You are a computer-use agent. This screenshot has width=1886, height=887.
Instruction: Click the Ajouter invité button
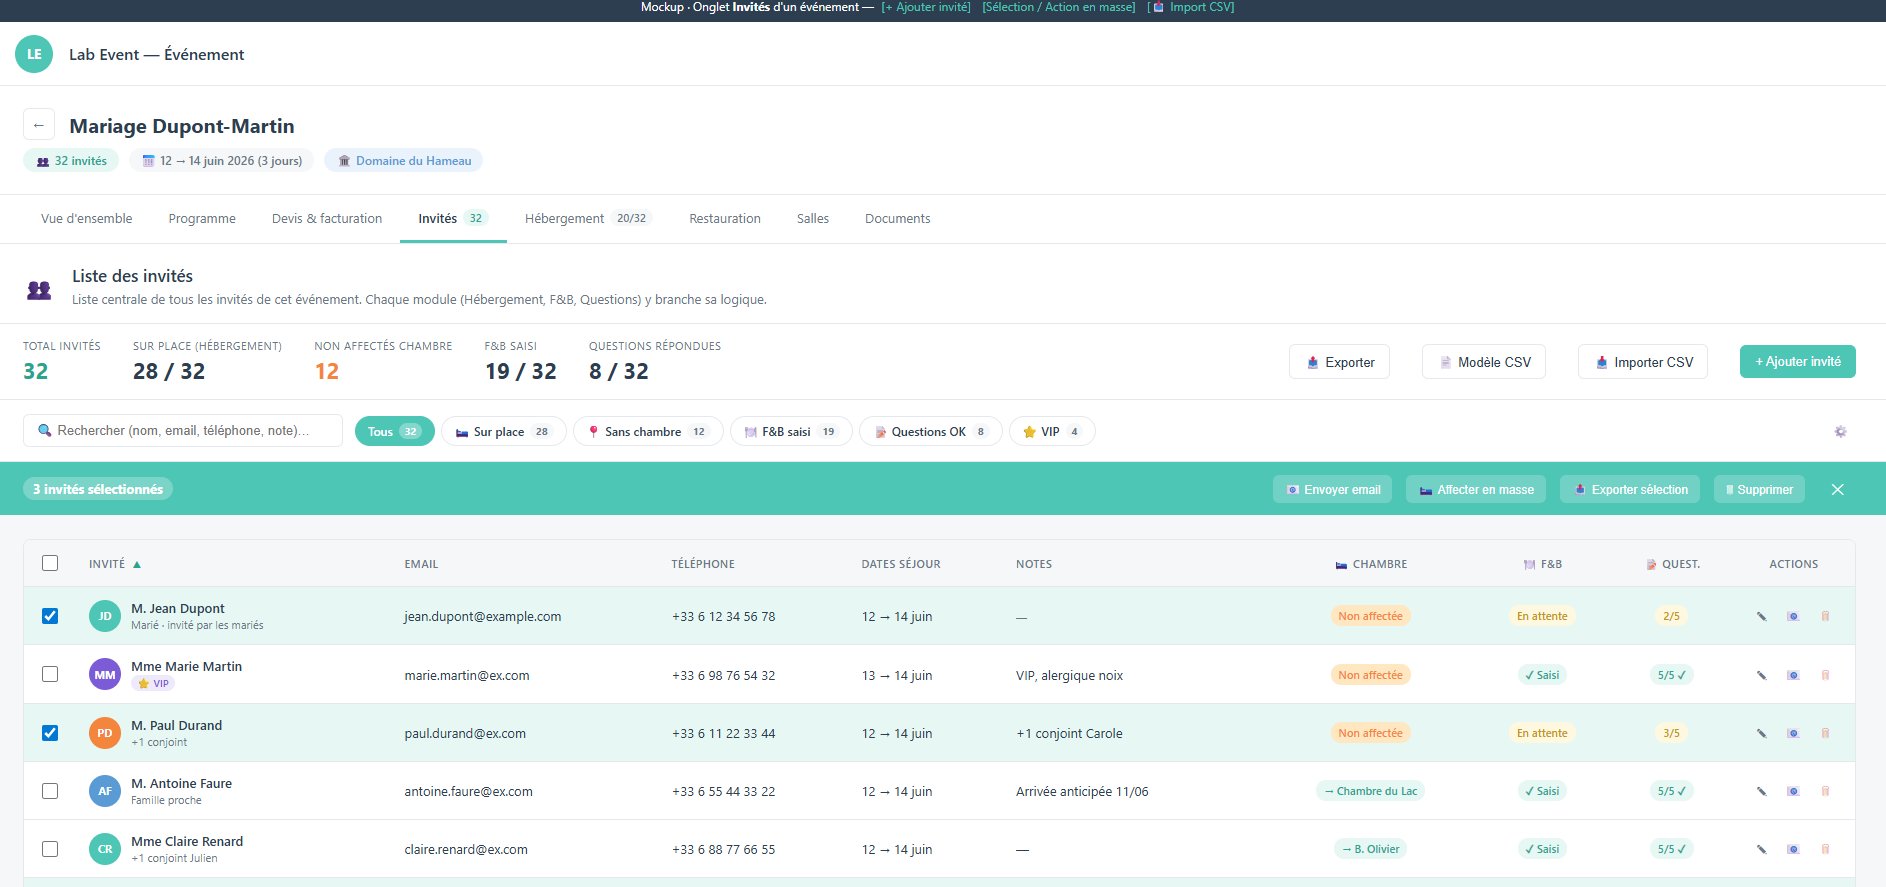(1798, 361)
